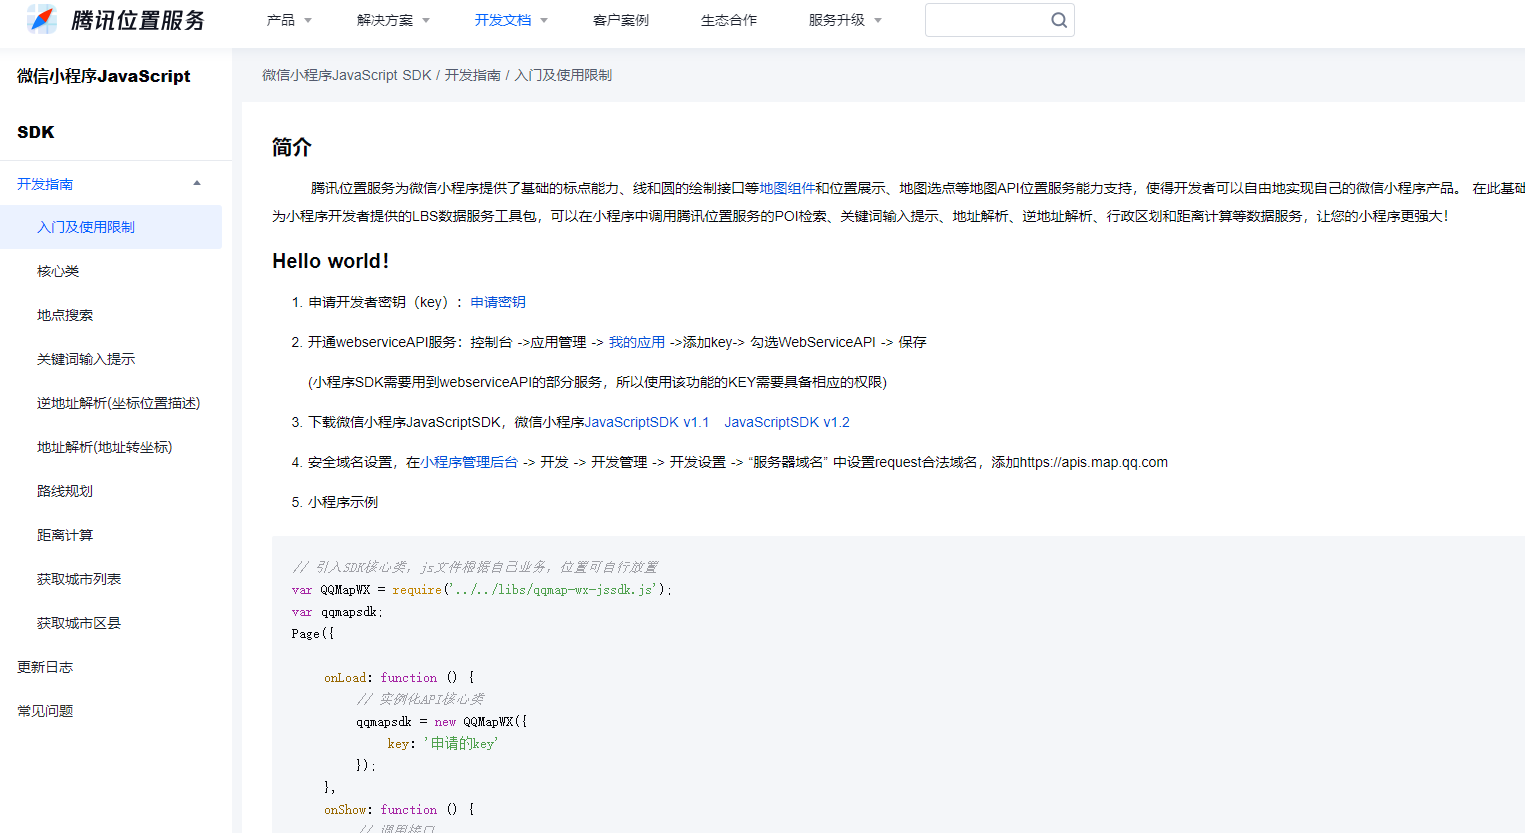Open 更新日志 in the sidebar
The height and width of the screenshot is (833, 1525).
[x=45, y=667]
